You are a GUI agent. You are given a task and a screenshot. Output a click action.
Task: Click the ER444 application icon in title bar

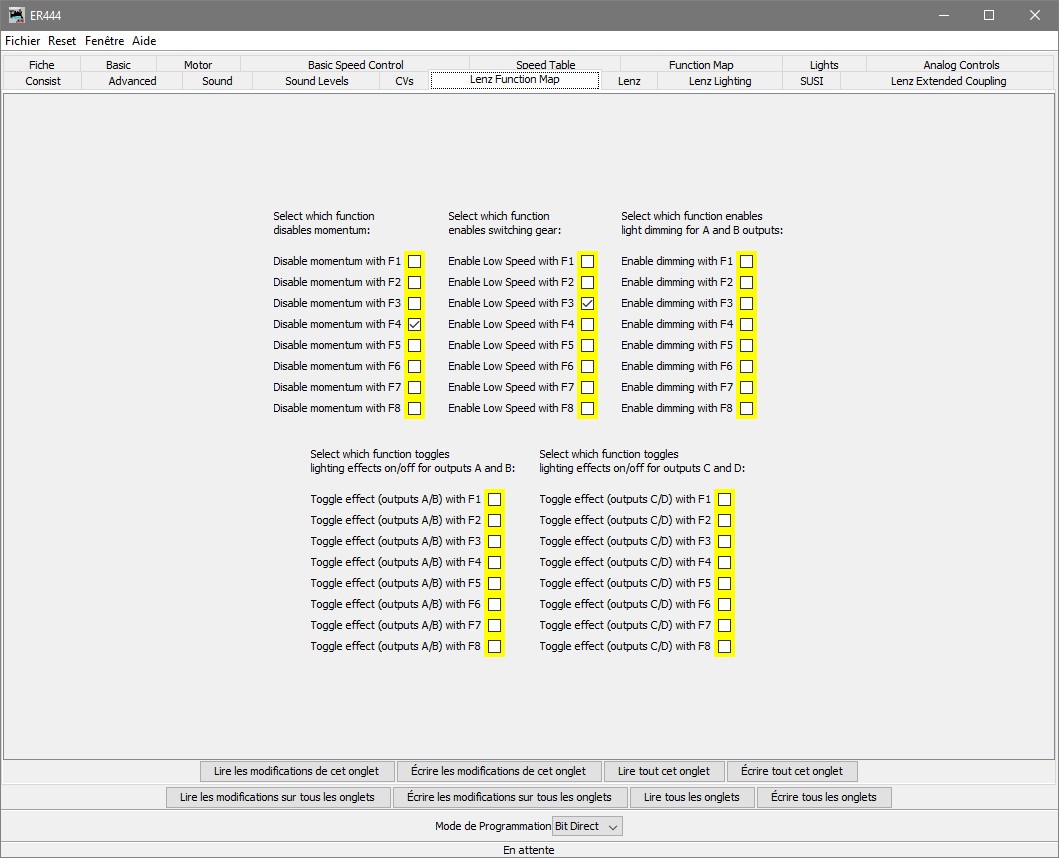pos(16,15)
